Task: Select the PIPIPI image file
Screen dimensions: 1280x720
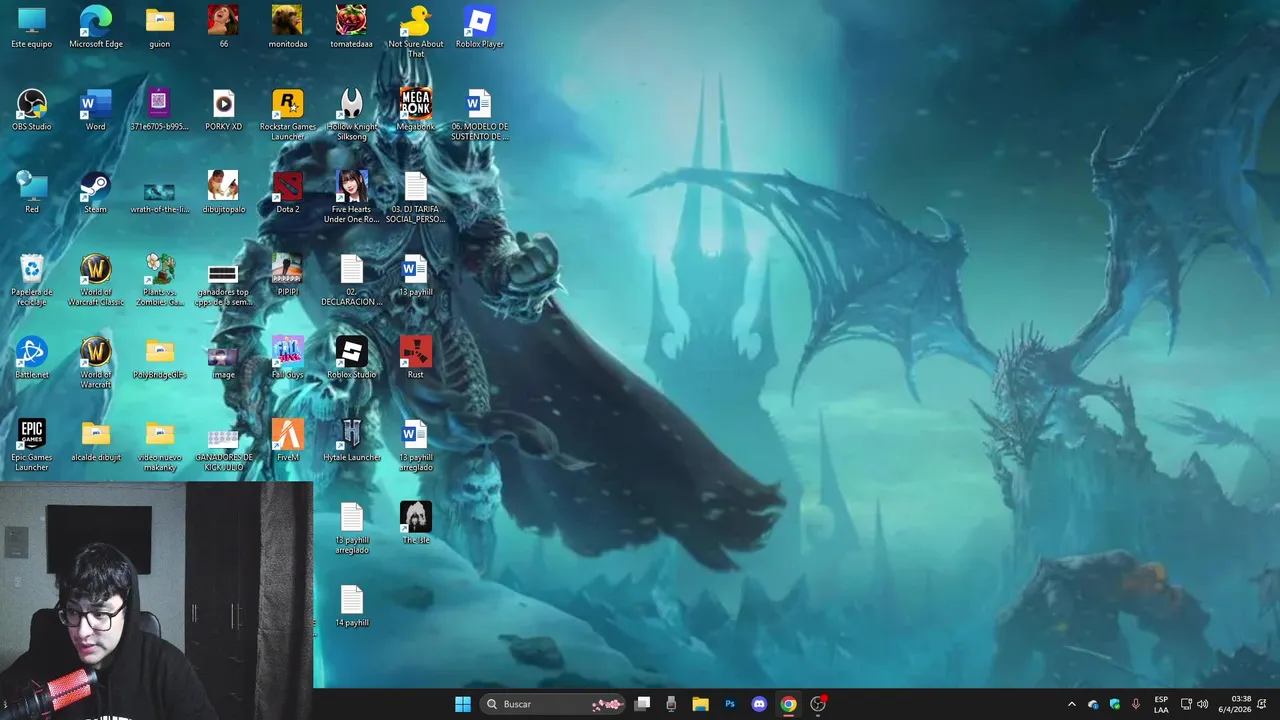Action: 288,275
